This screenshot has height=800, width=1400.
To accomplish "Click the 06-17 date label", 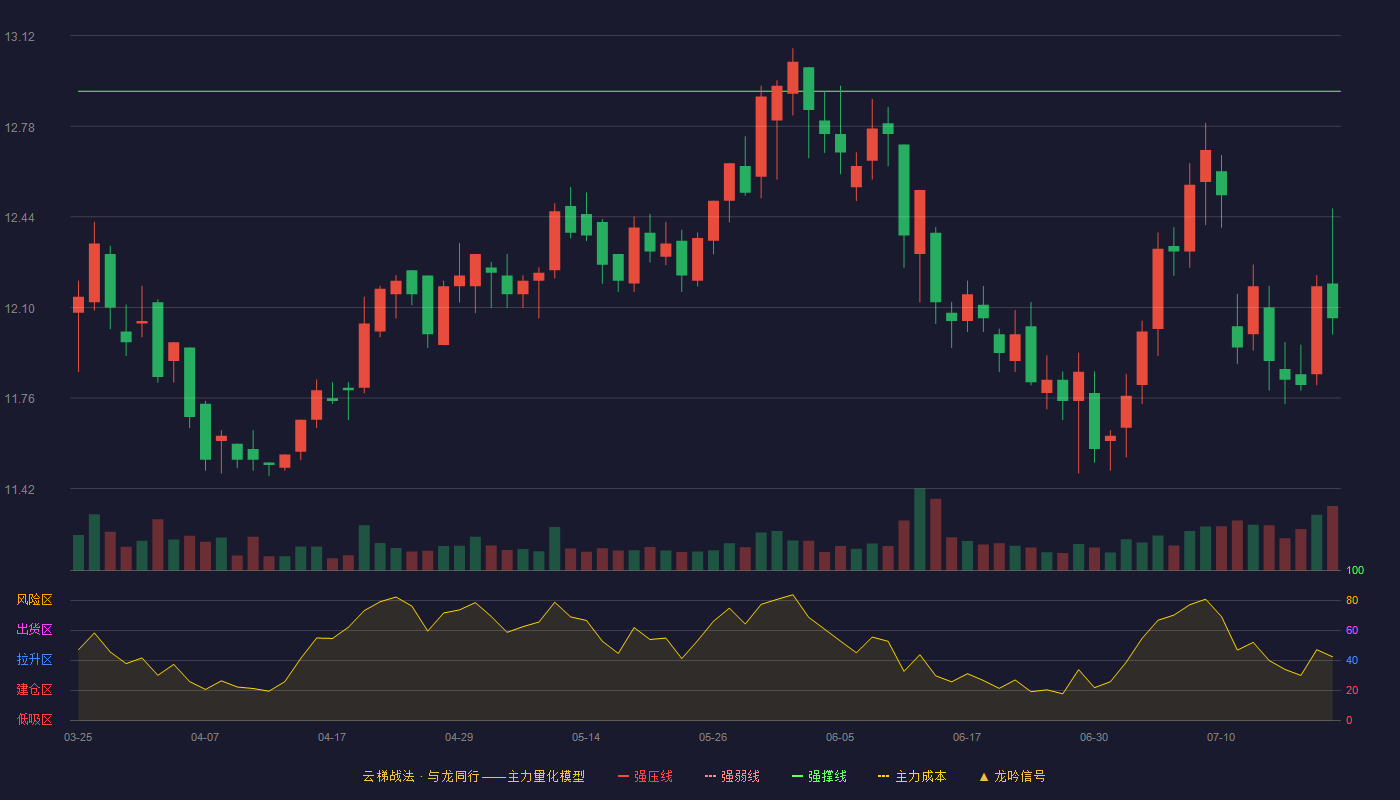I will (967, 737).
